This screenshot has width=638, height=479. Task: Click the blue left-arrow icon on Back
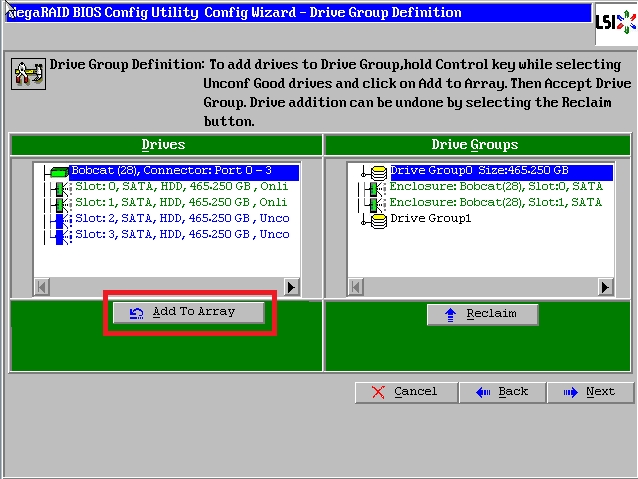pyautogui.click(x=483, y=392)
